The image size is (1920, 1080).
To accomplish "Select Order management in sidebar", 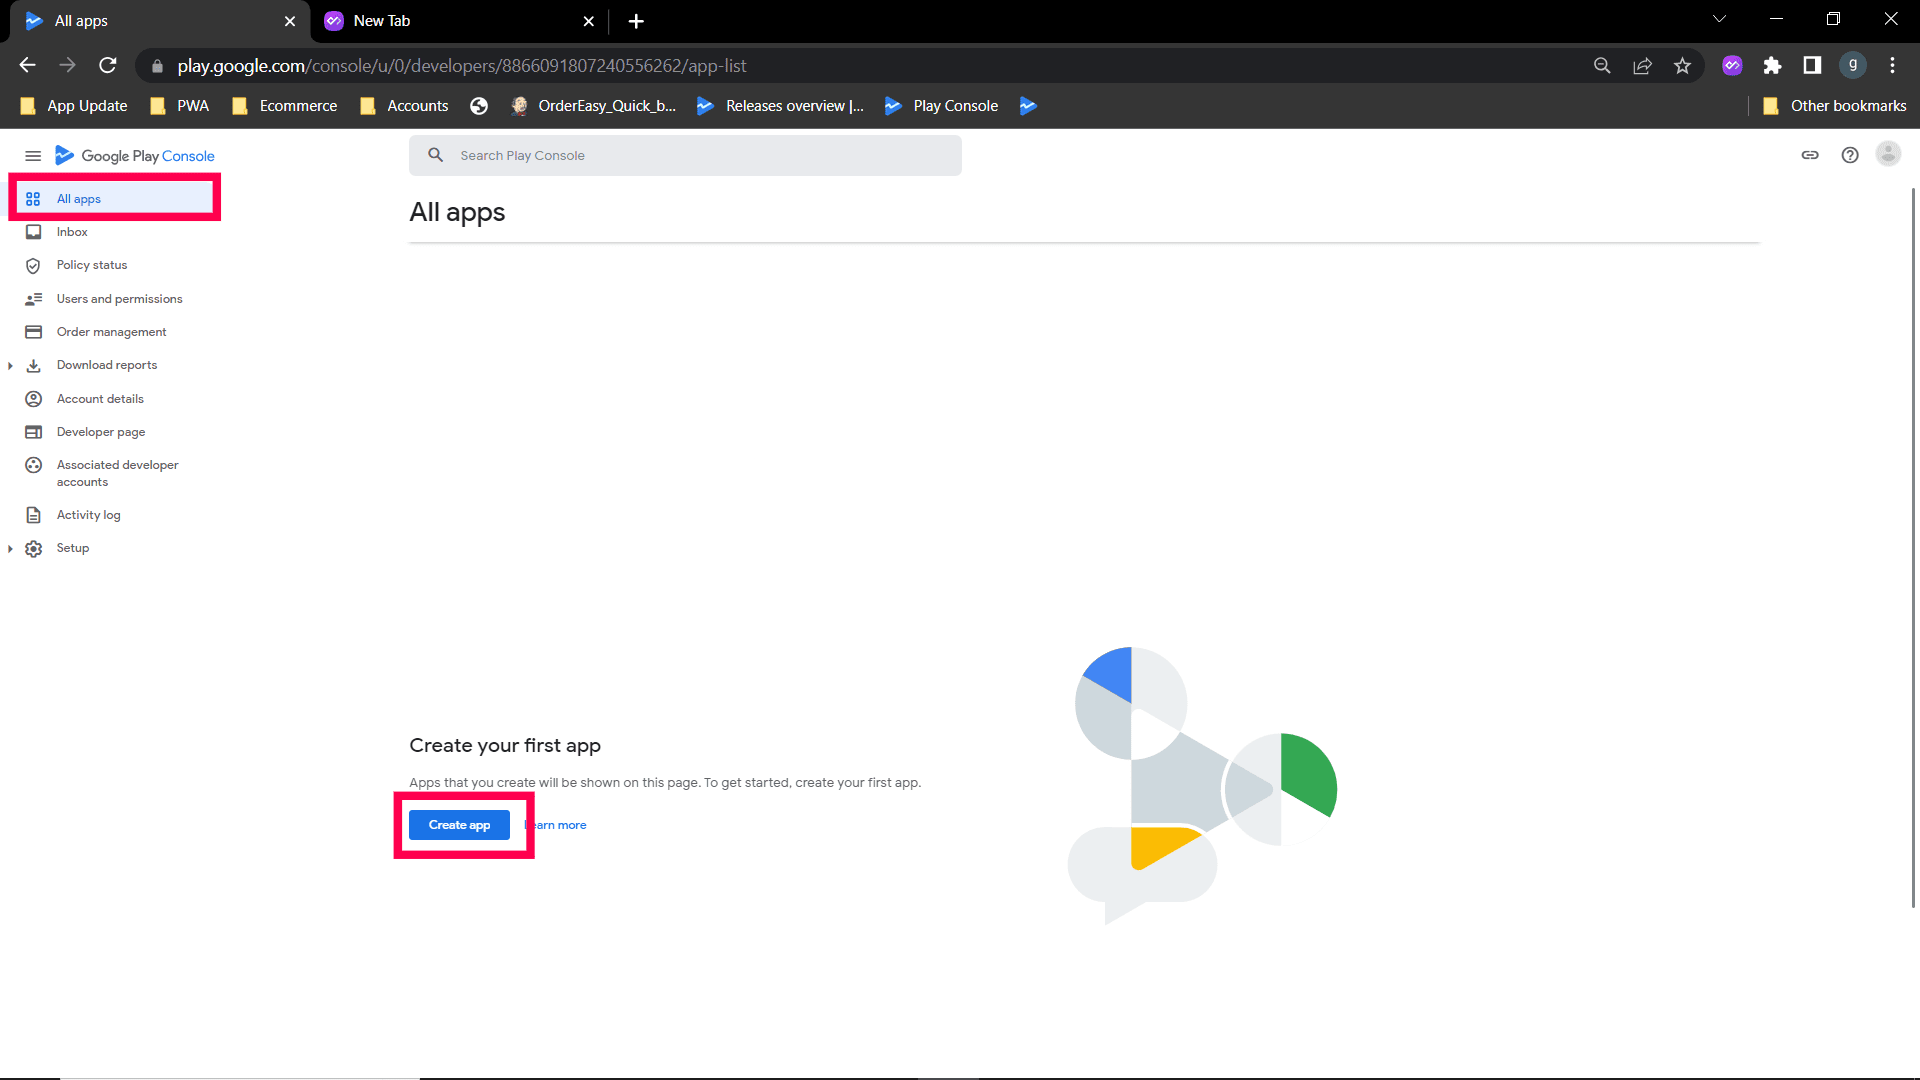I will point(111,332).
